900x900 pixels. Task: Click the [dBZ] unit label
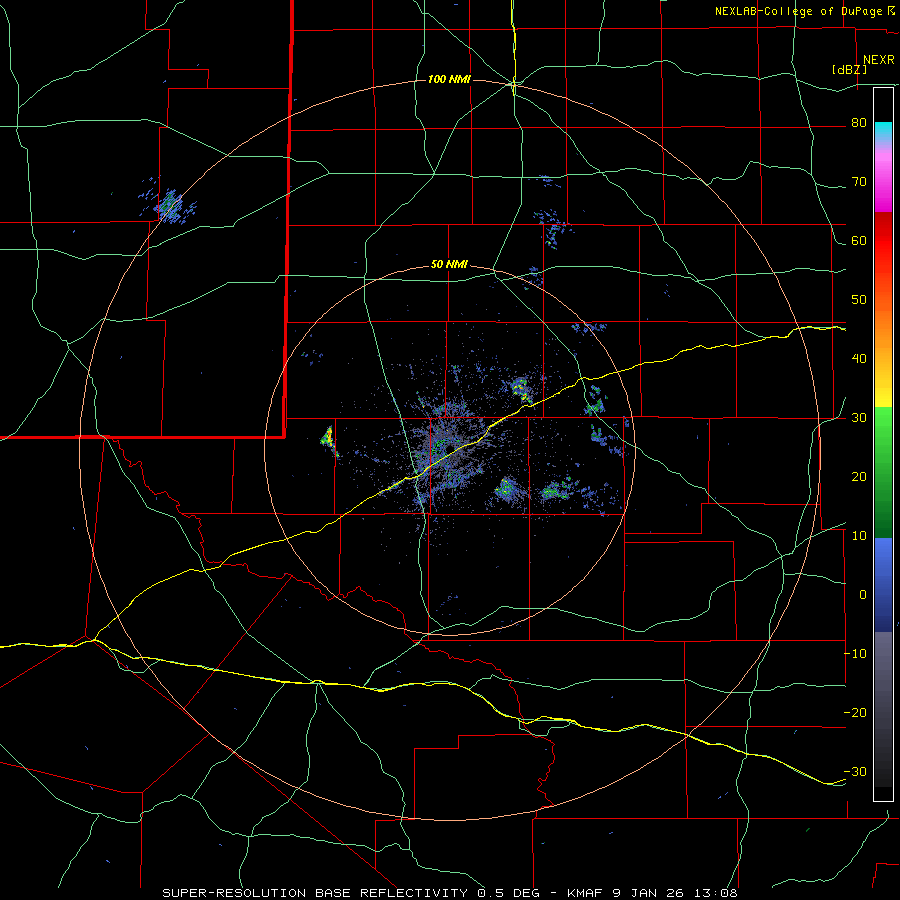(849, 69)
